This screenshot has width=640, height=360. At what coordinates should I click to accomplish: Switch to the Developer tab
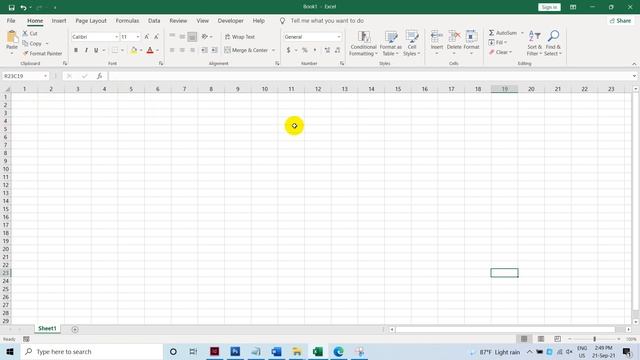[x=230, y=21]
